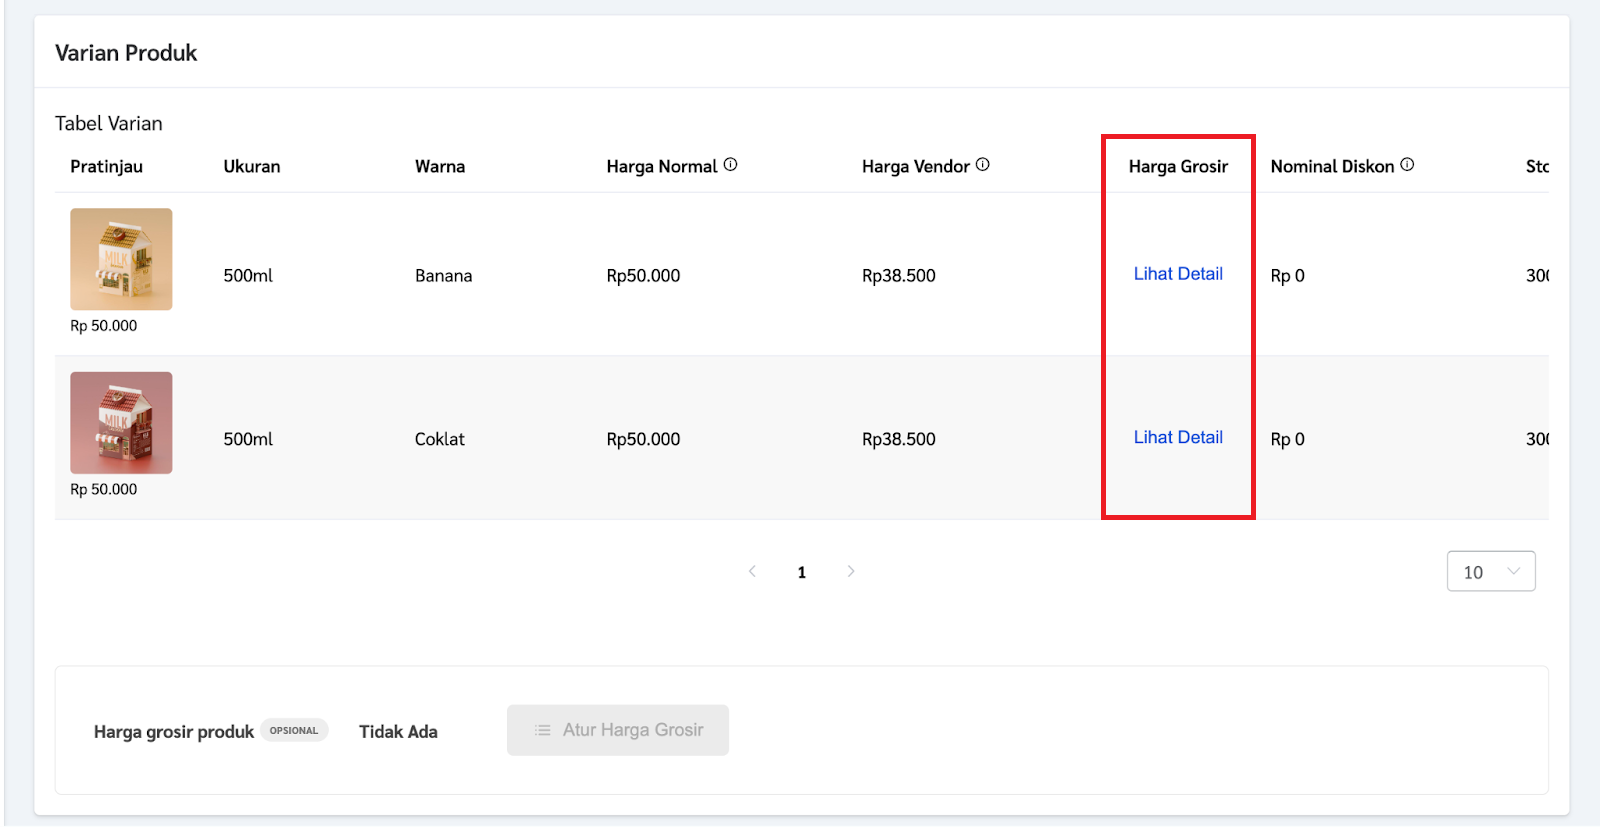Screen dimensions: 1600x827
Task: Open Lihat Detail for Banana variant
Action: (1178, 274)
